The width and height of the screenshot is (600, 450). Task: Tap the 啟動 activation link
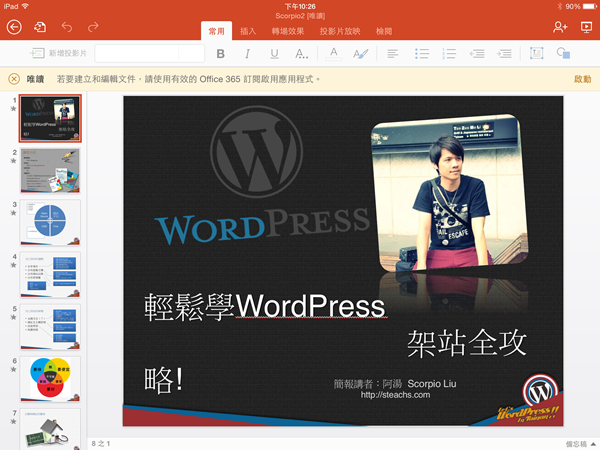[582, 79]
